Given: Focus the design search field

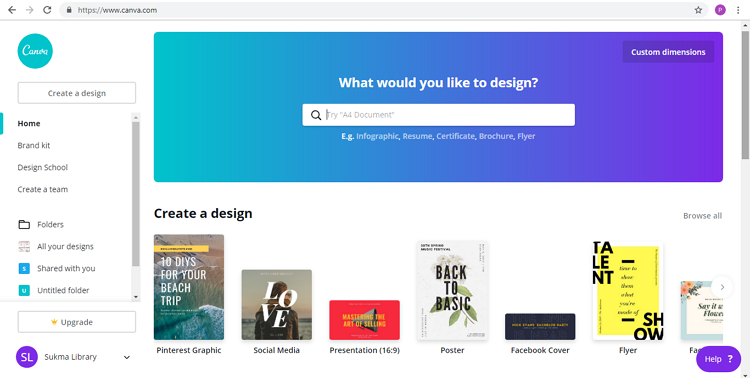Looking at the screenshot, I should pyautogui.click(x=439, y=115).
